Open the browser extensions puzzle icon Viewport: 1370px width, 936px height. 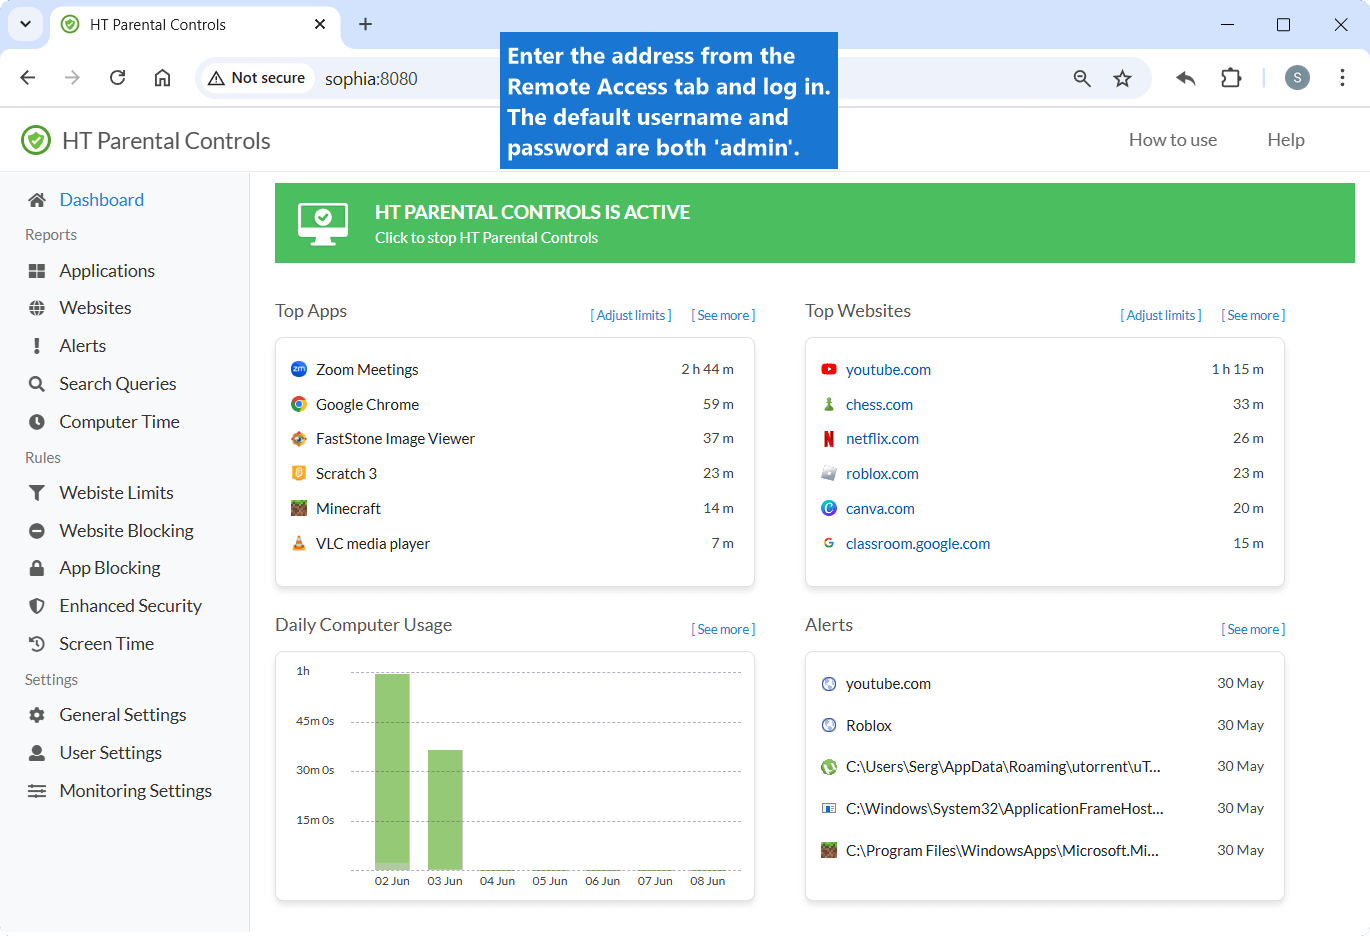tap(1231, 78)
